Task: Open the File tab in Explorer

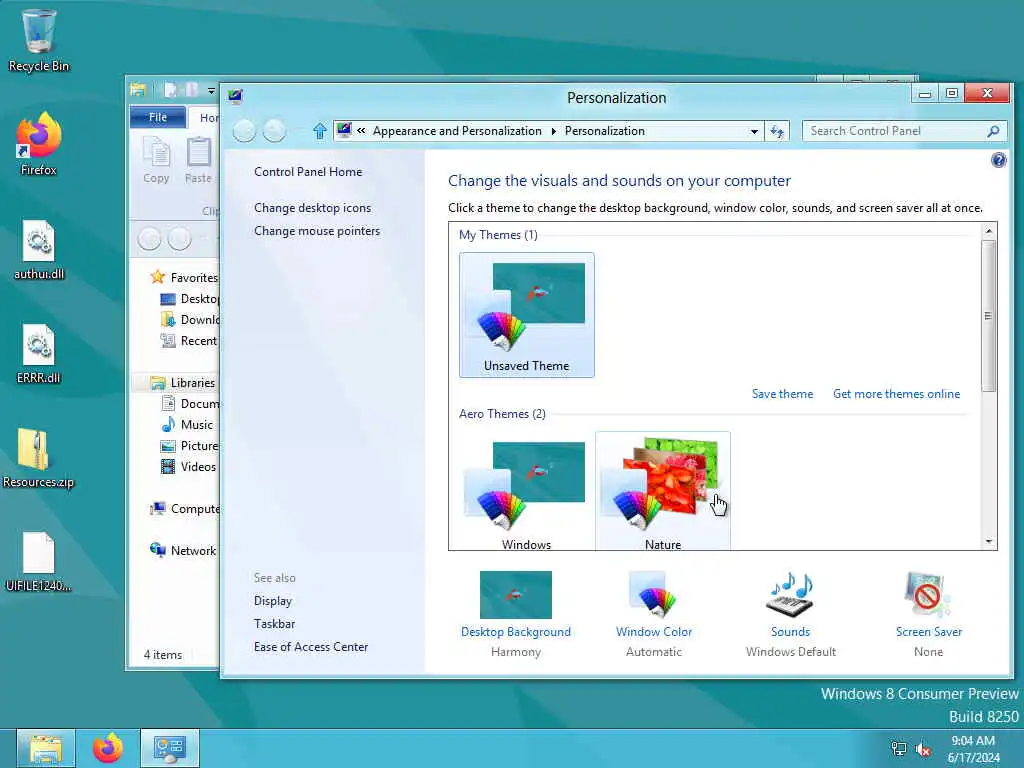Action: click(x=158, y=117)
